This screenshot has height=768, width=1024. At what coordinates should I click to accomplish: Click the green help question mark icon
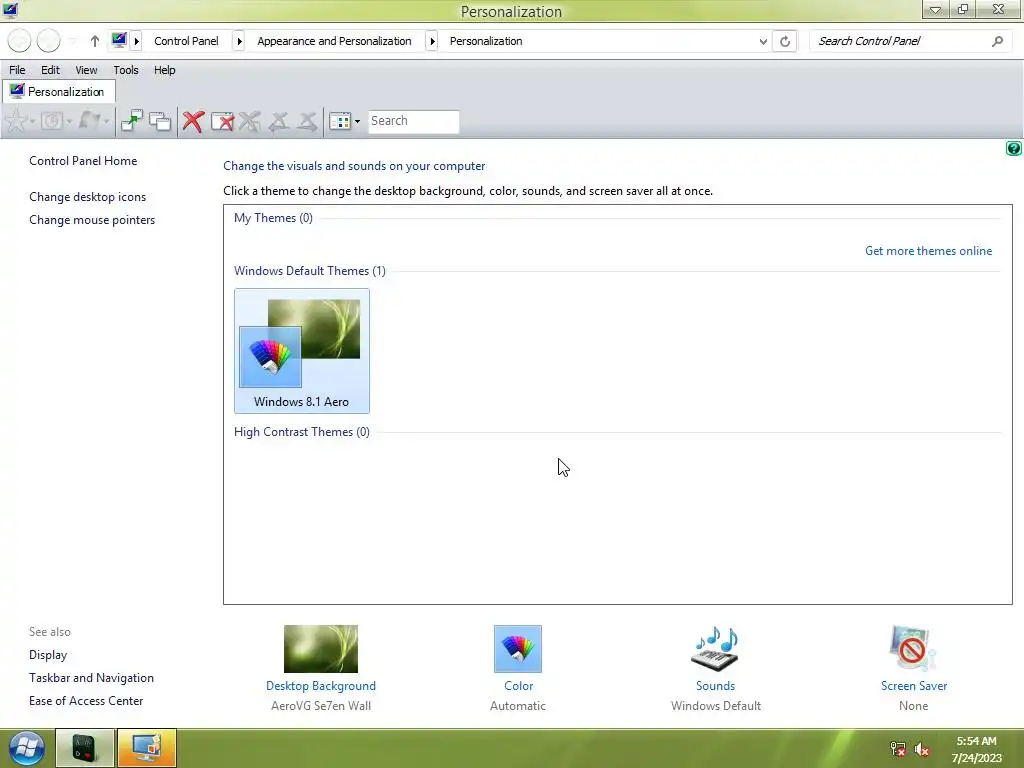point(1013,148)
